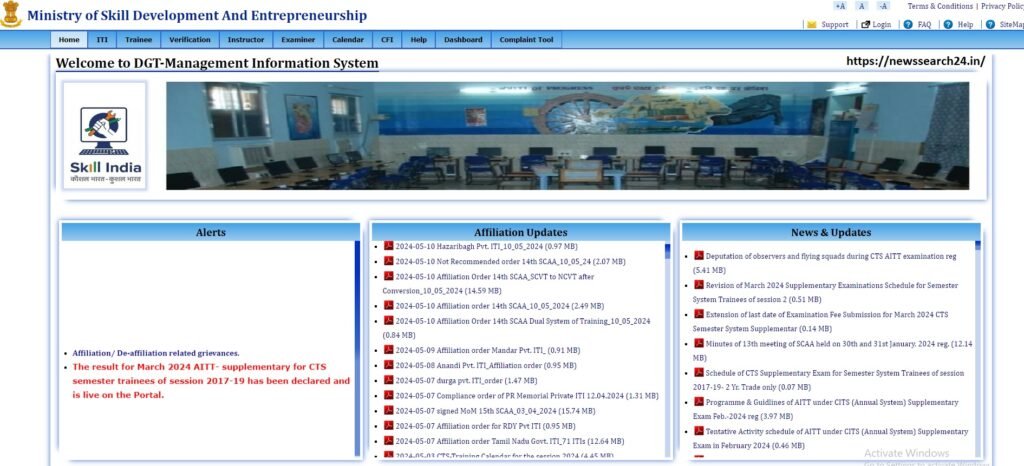Click the Affiliation Updates scrollbar

[667, 350]
